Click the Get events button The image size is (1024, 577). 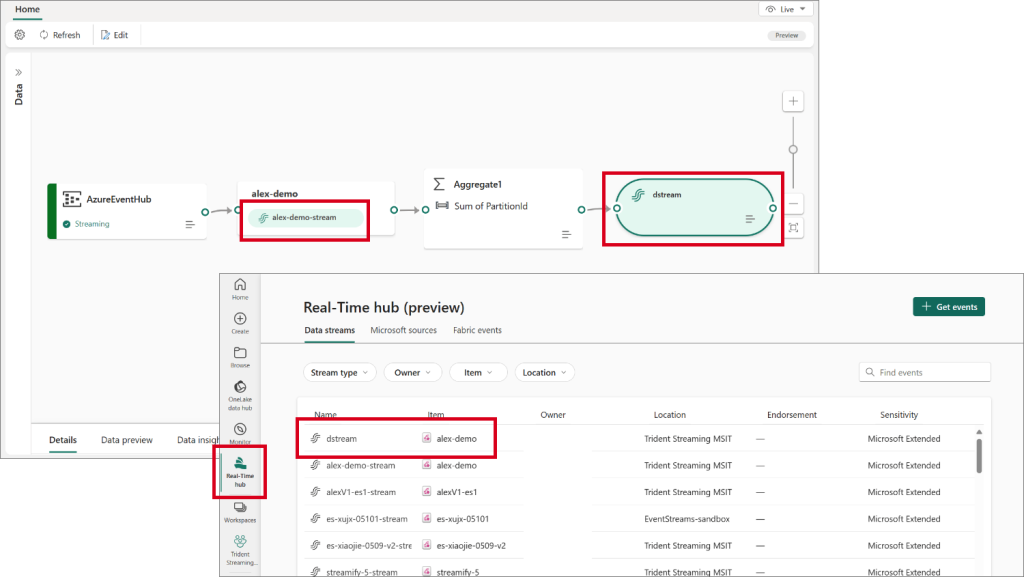pyautogui.click(x=949, y=307)
